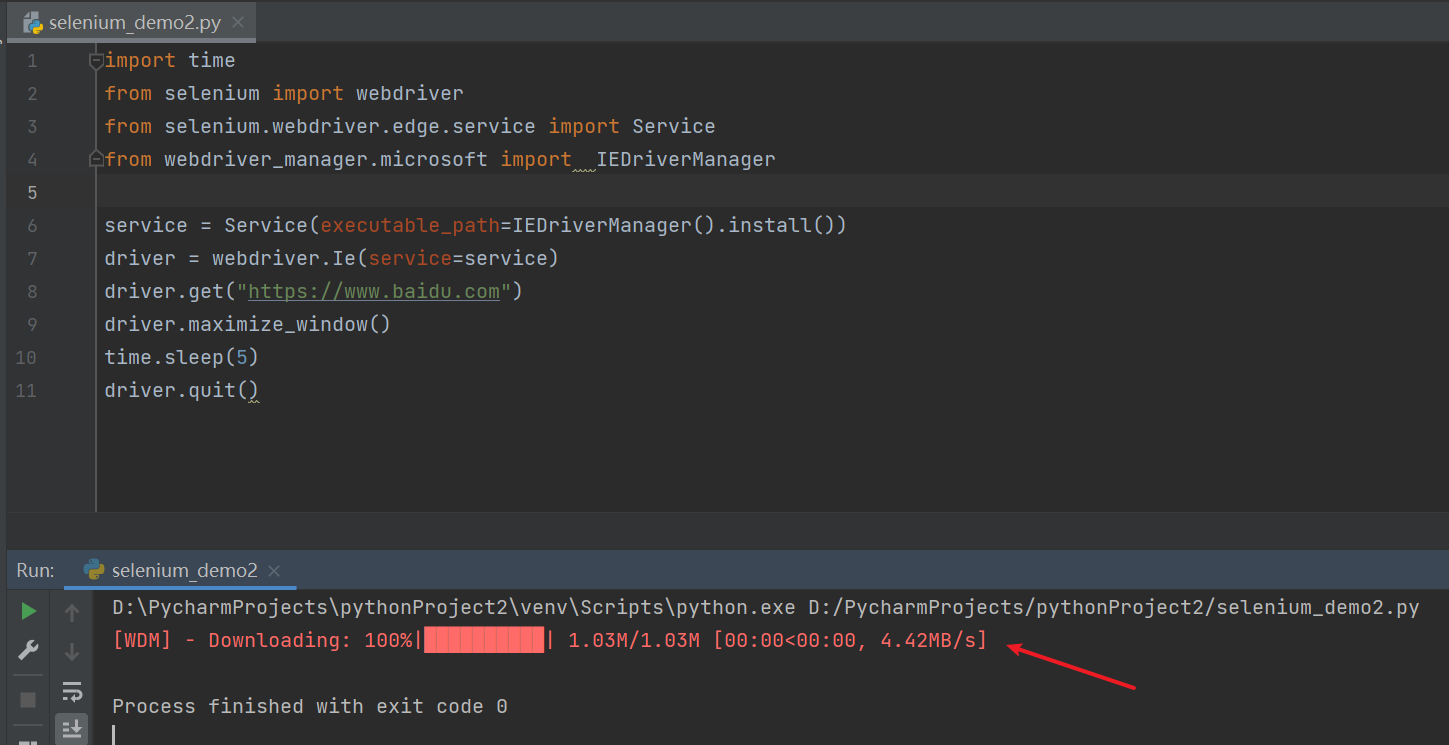Click line number 11 in the gutter
Image resolution: width=1449 pixels, height=745 pixels.
click(27, 390)
